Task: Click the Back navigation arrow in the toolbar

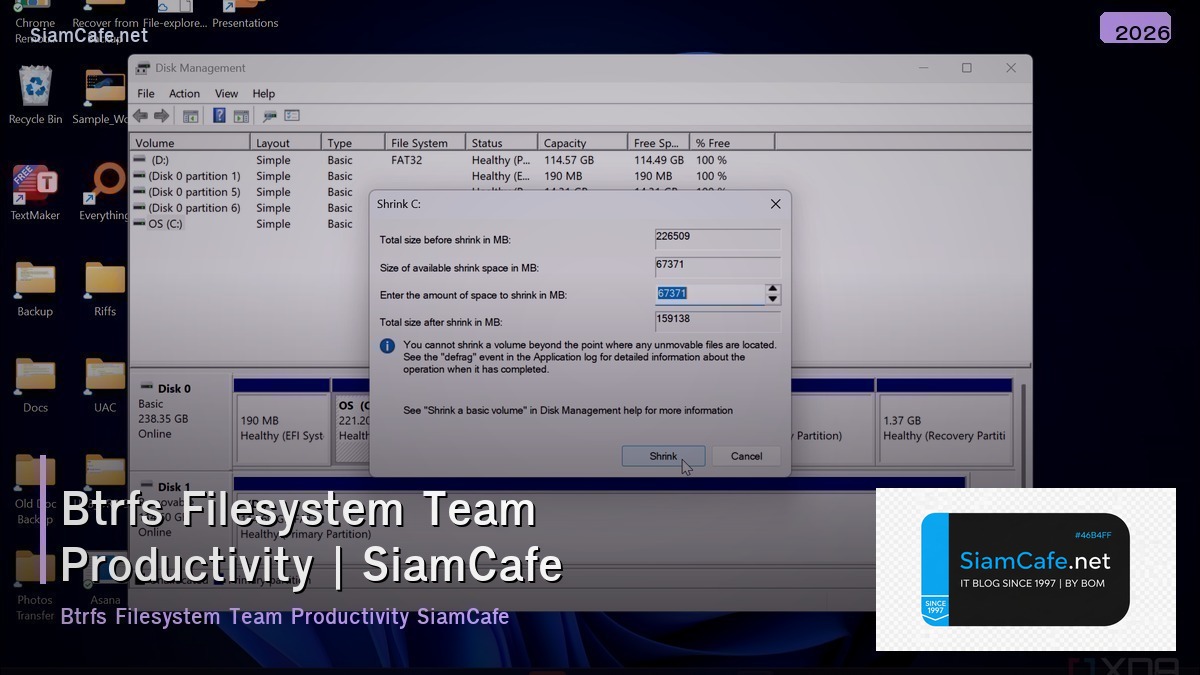Action: pos(140,116)
